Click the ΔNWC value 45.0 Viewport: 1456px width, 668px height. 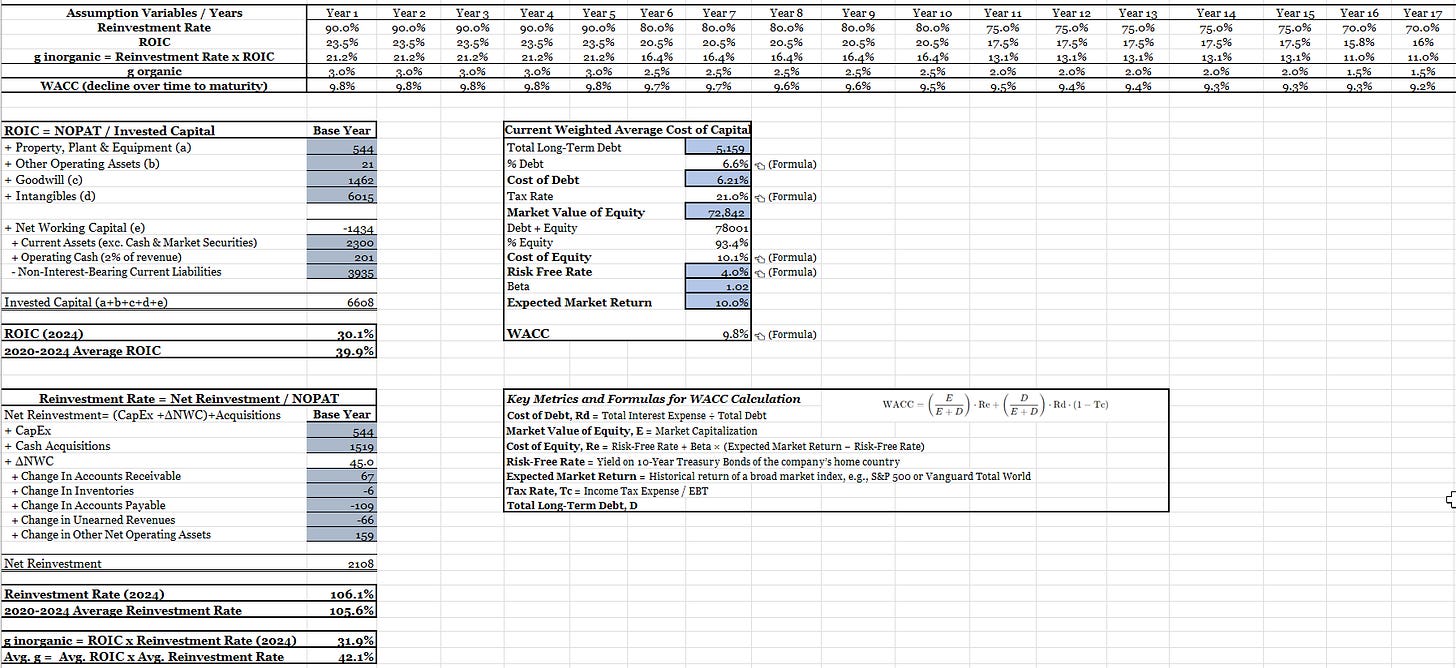tap(342, 462)
